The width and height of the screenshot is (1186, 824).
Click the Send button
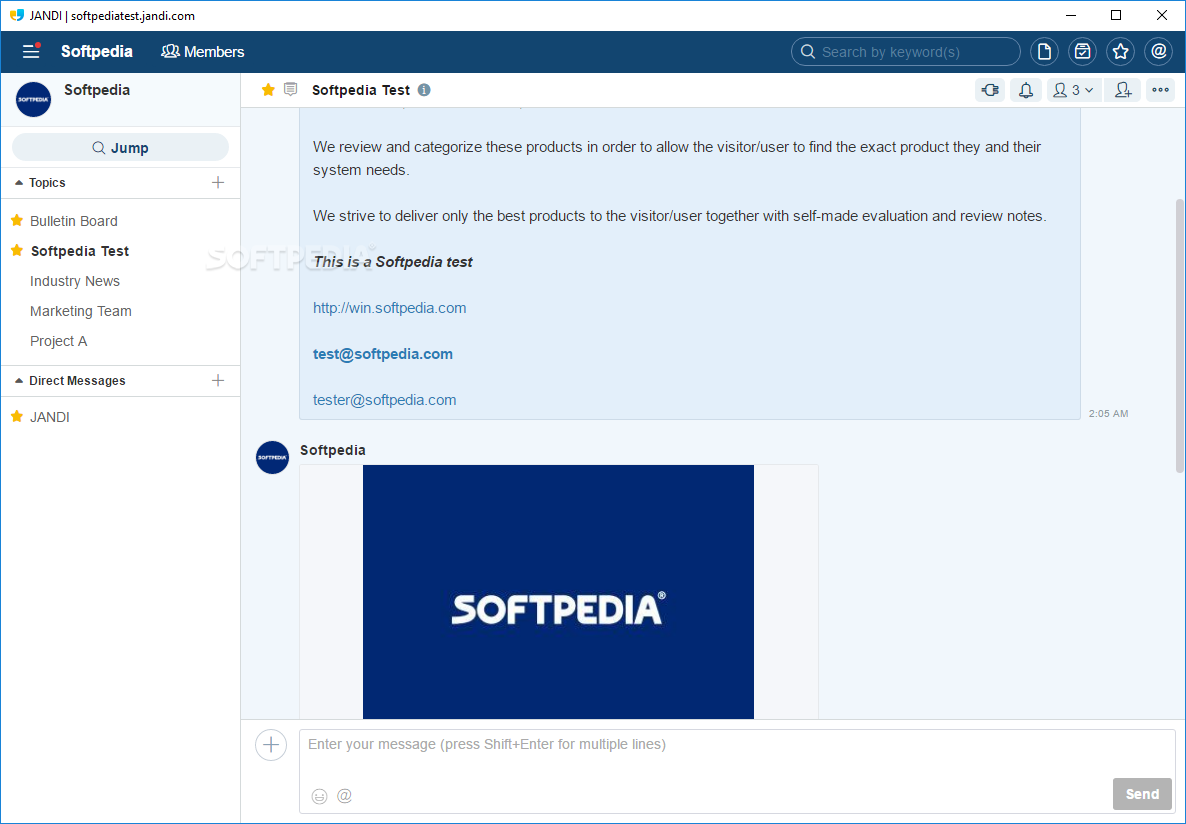1142,794
